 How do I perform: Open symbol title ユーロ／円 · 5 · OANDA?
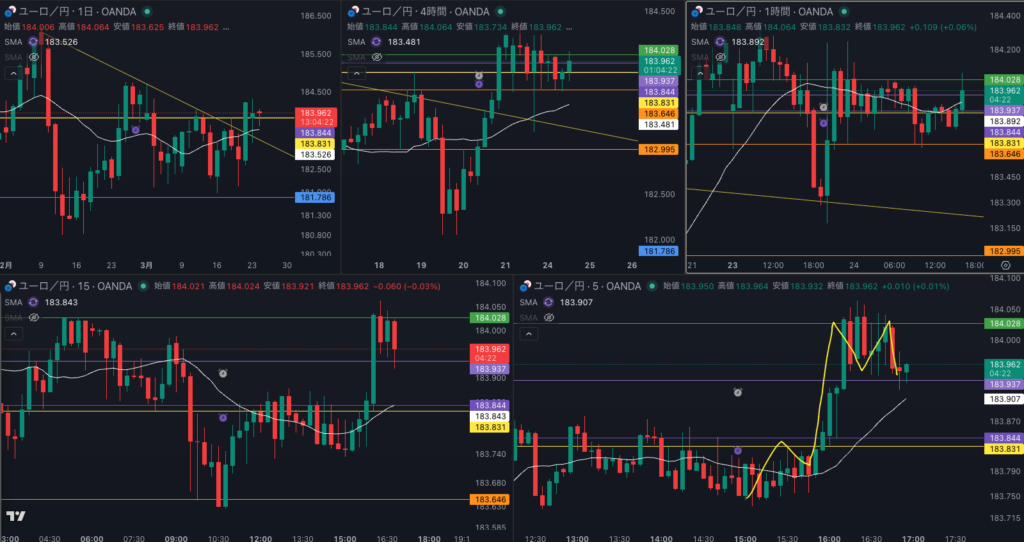588,287
